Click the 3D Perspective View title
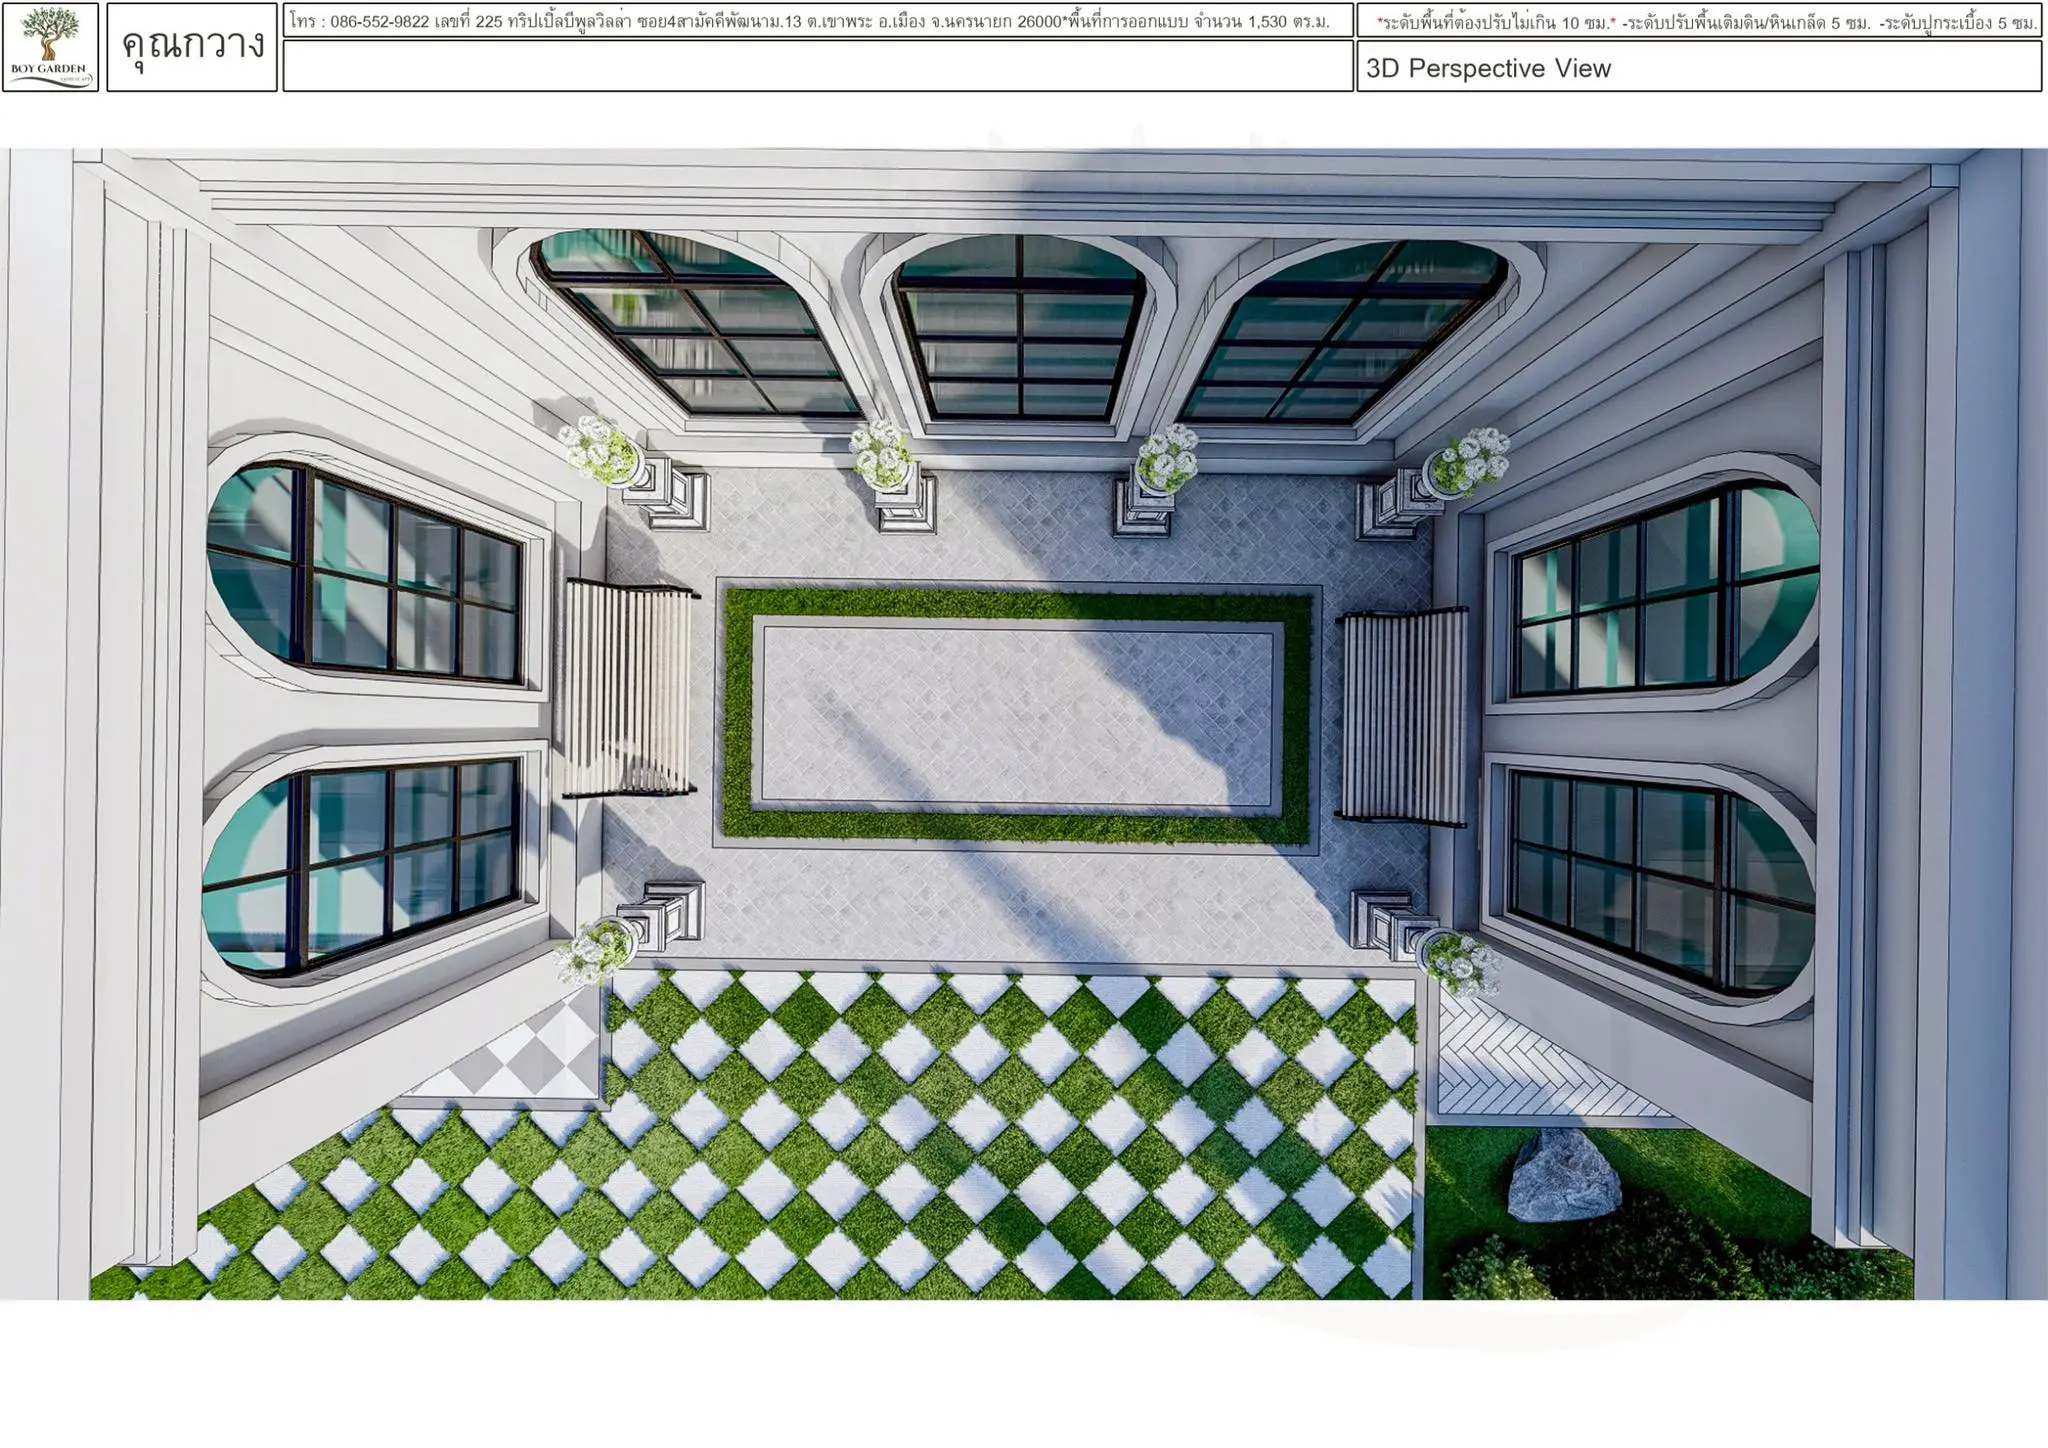The height and width of the screenshot is (1448, 2048). point(1488,69)
